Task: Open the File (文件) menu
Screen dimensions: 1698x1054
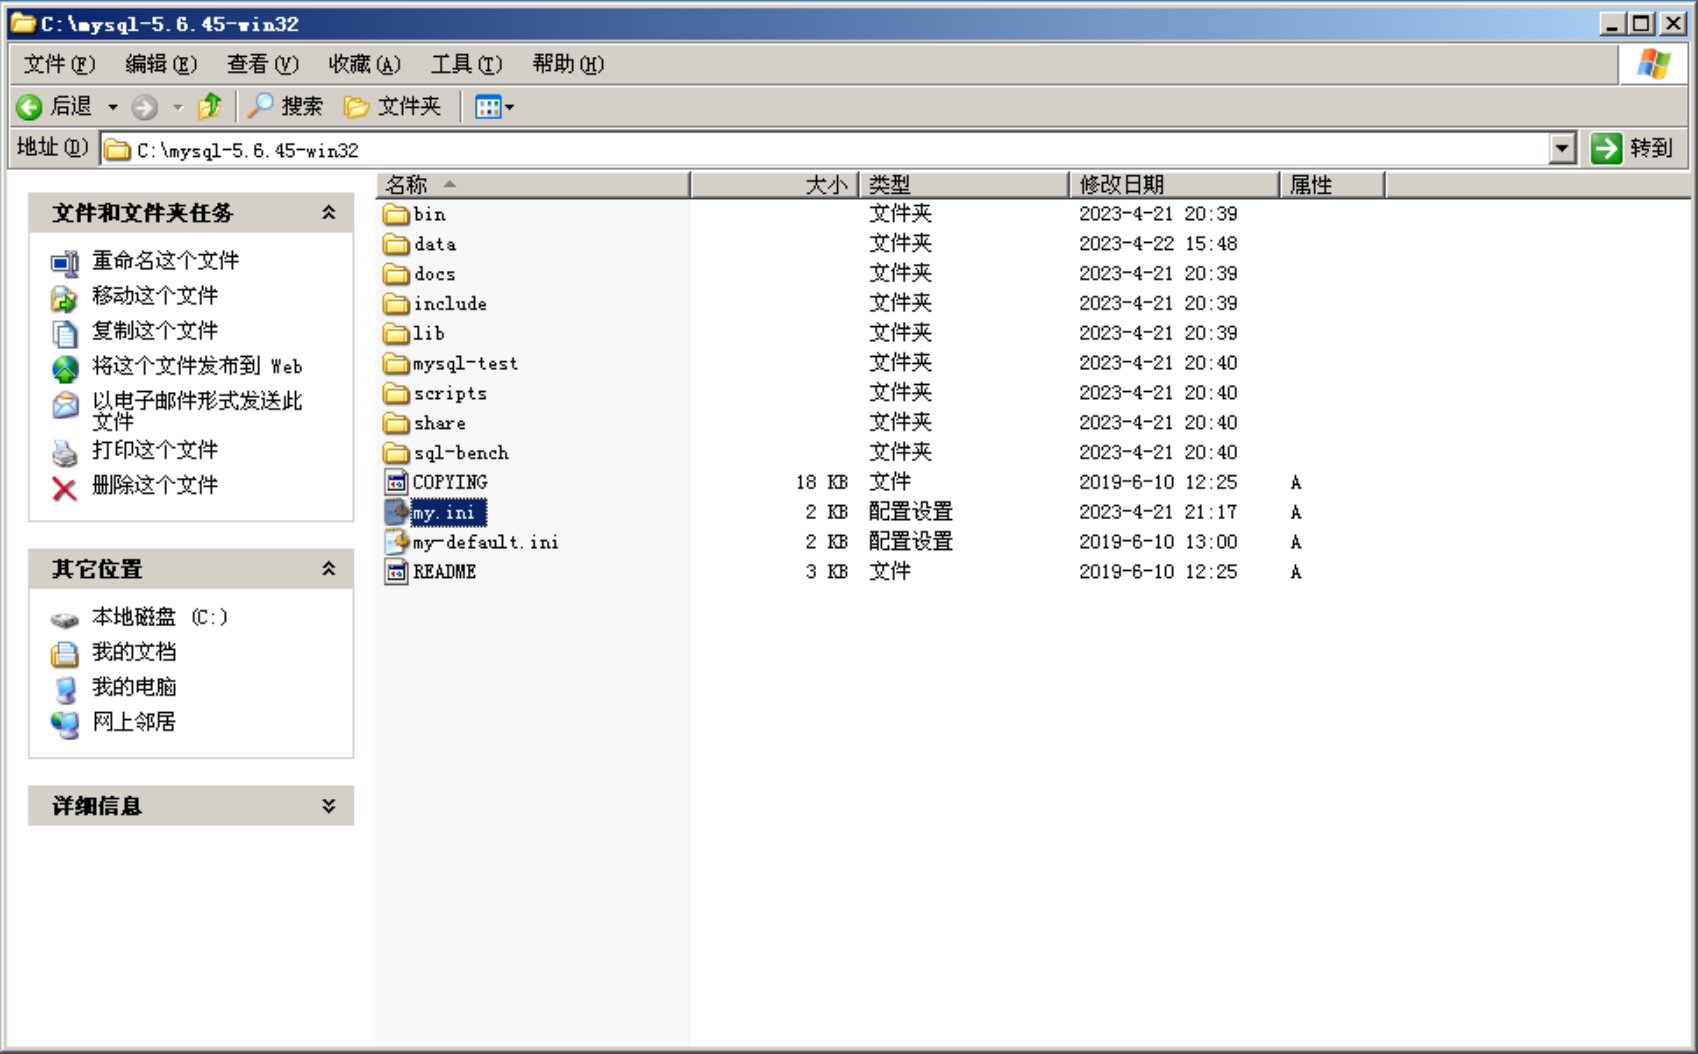Action: point(59,64)
